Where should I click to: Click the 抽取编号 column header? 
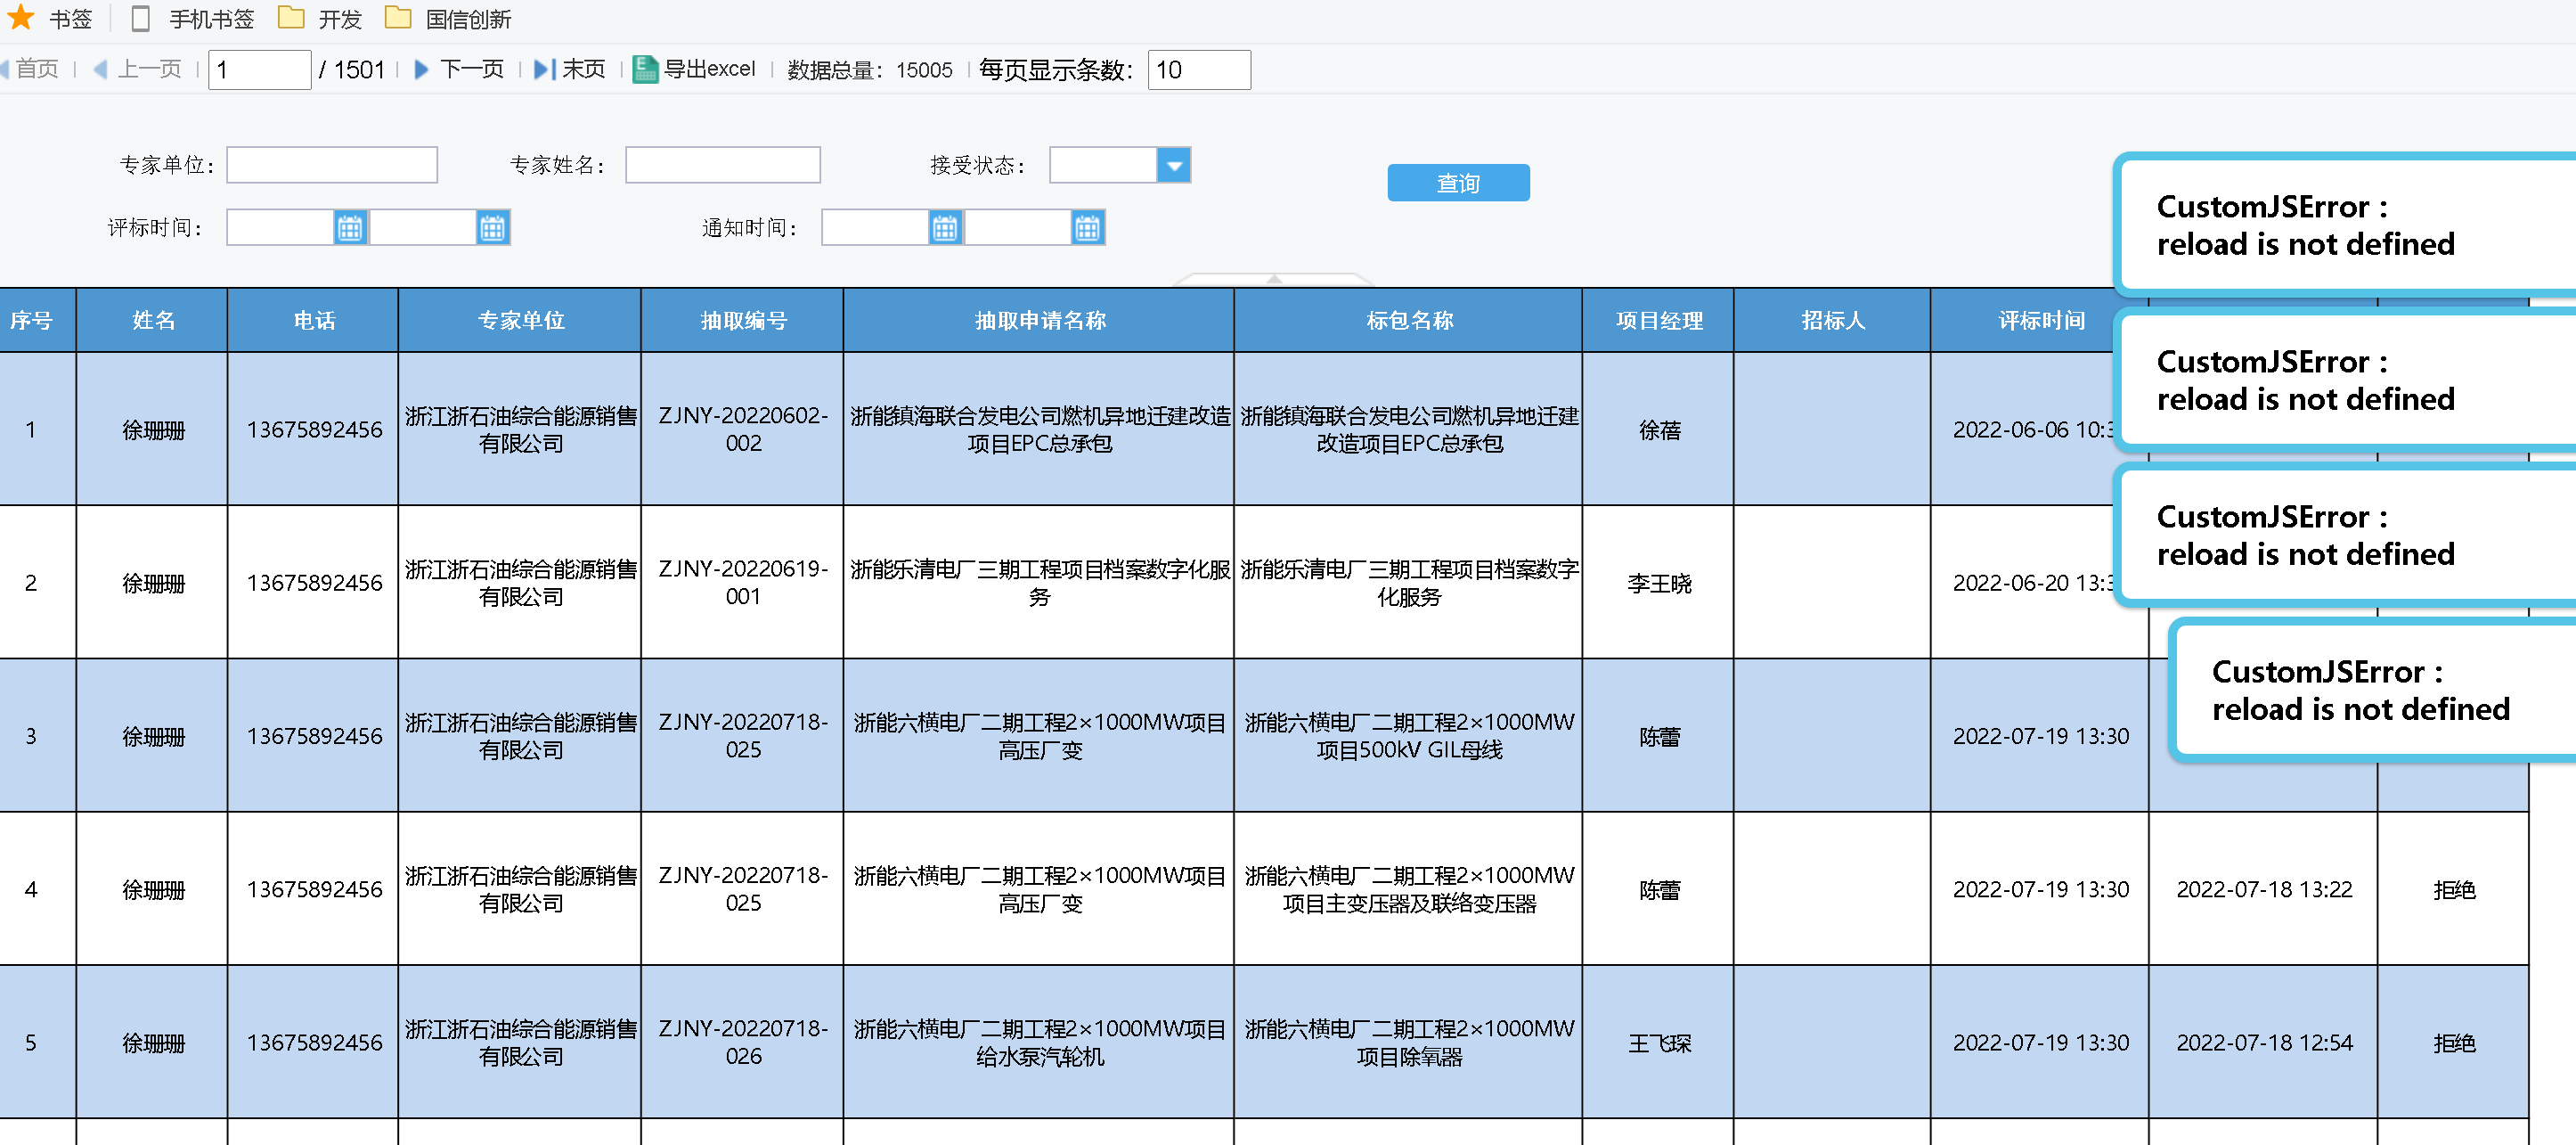(x=743, y=321)
